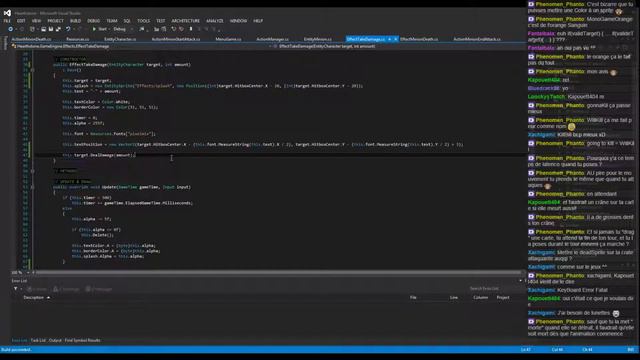This screenshot has width=640, height=360.
Task: Click the Navigate Forward toolbar icon
Action: 22,29
